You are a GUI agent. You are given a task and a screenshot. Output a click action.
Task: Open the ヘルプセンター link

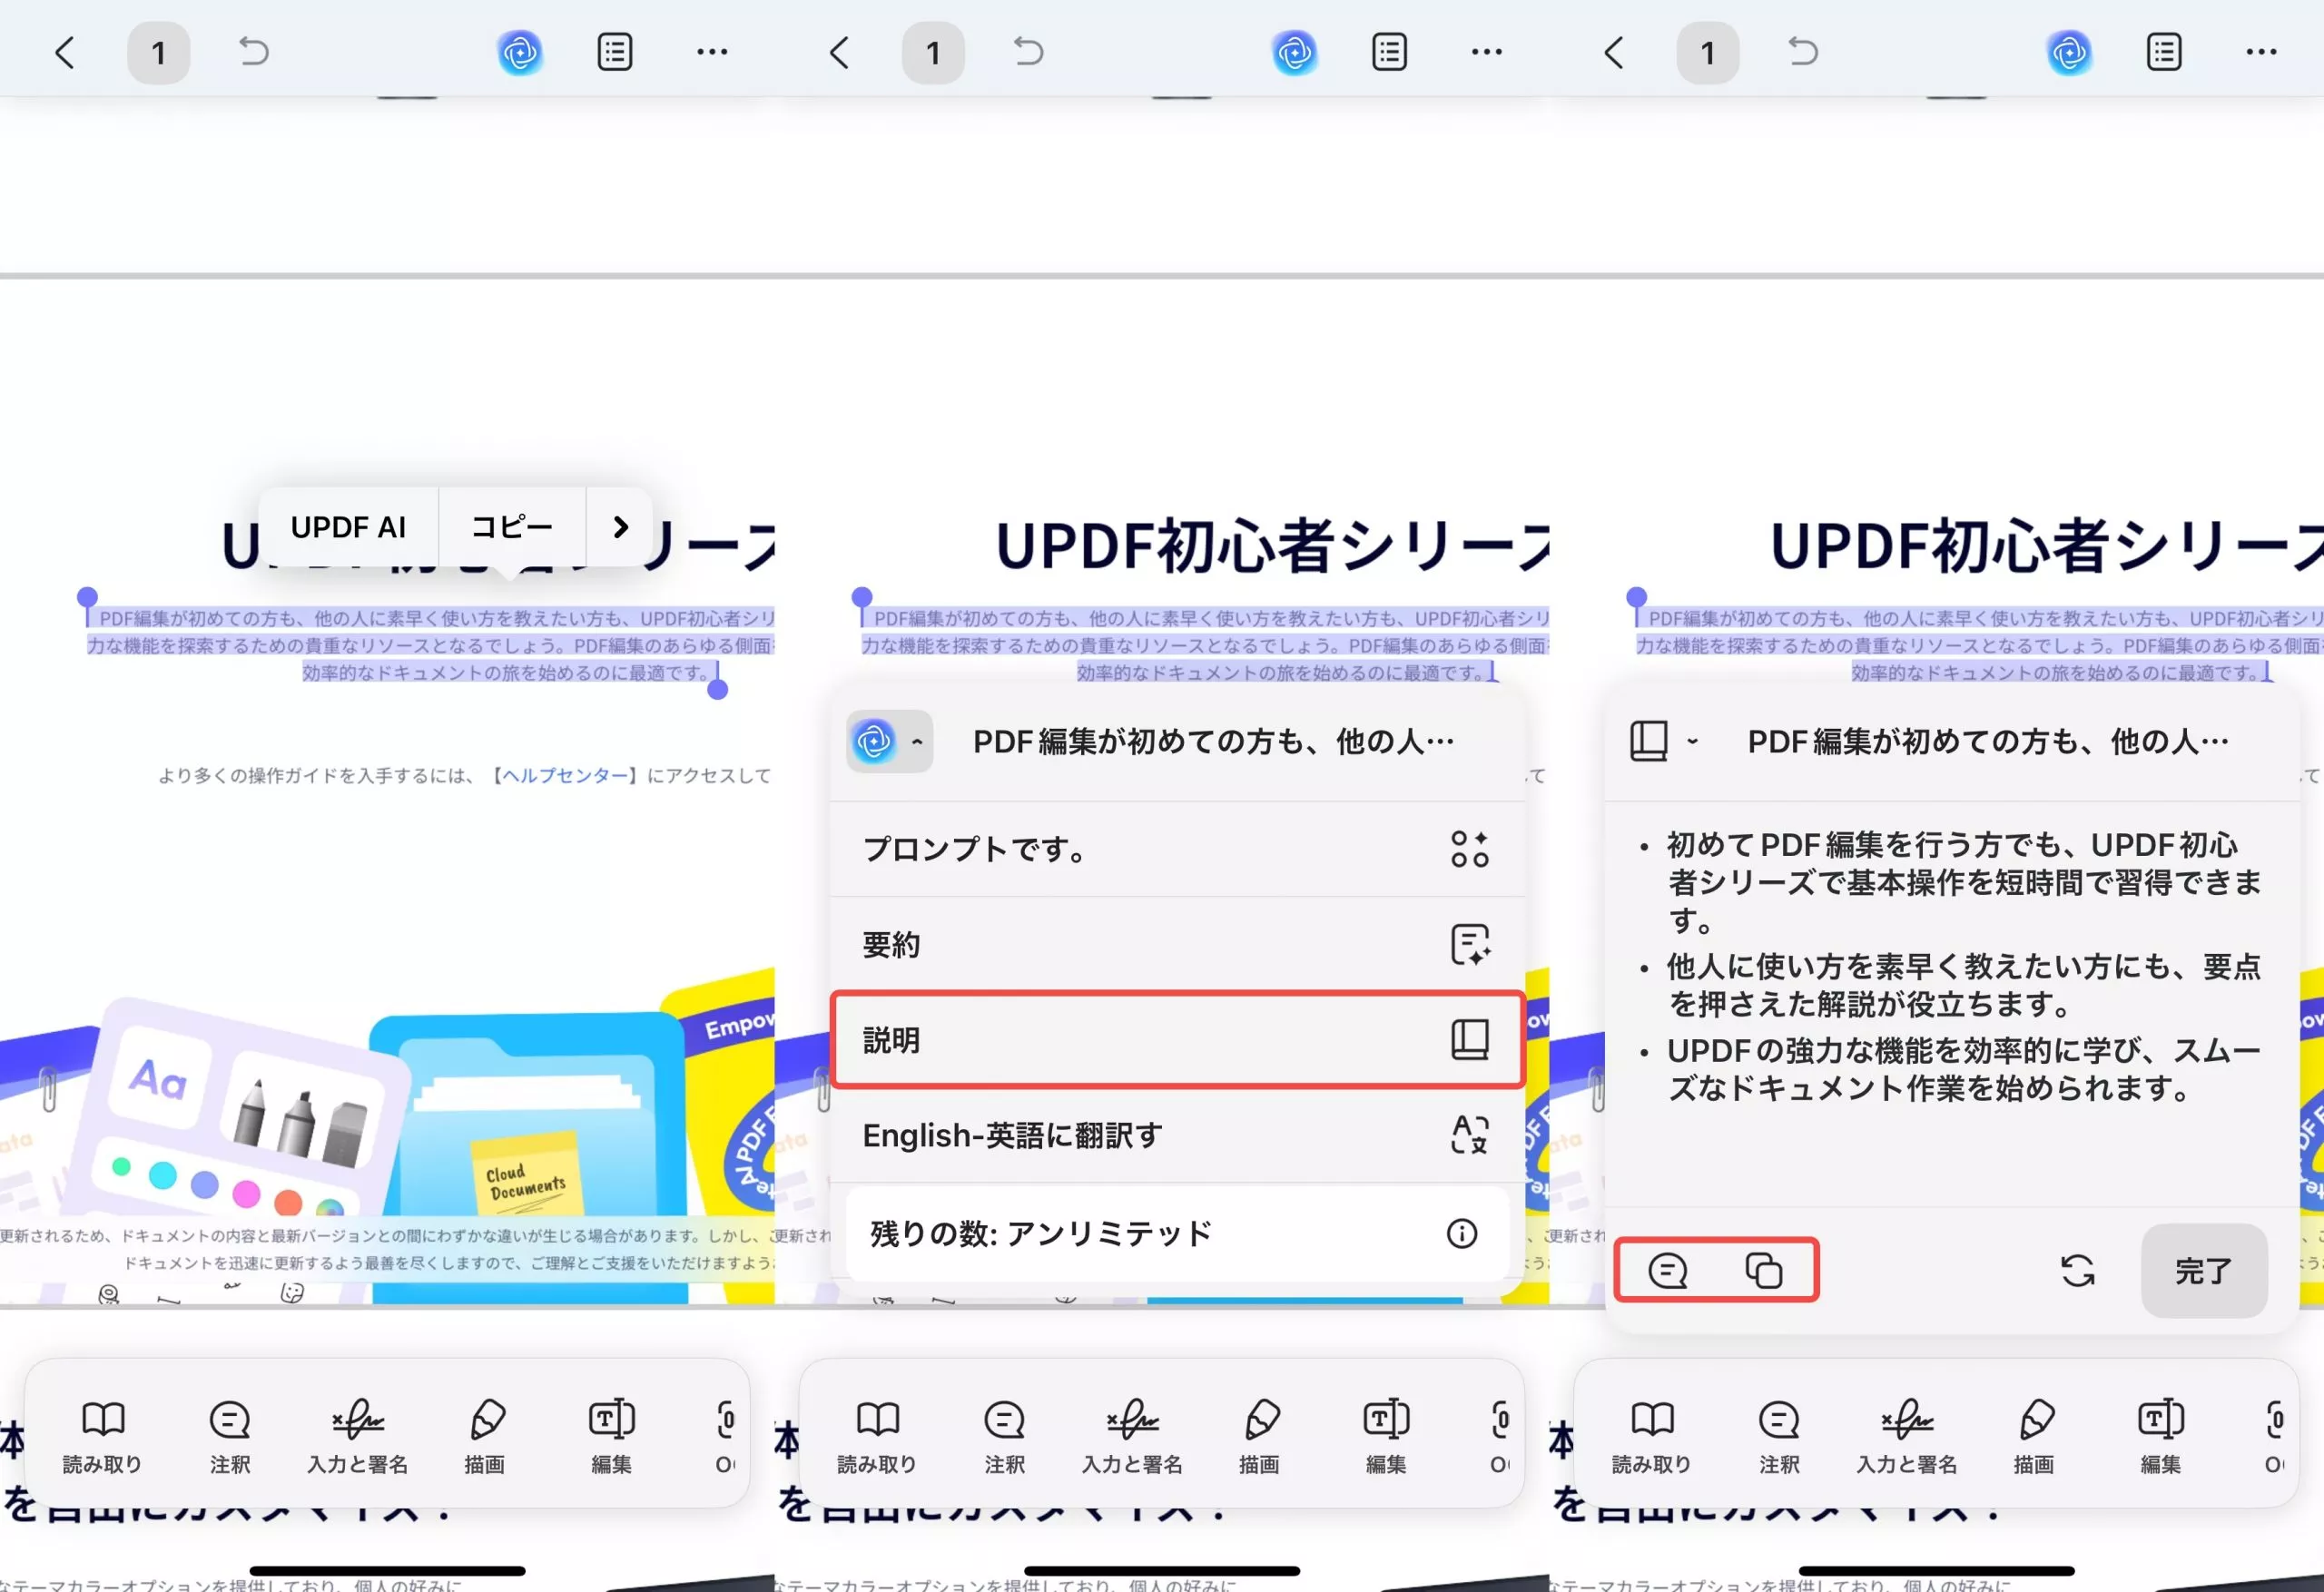564,775
